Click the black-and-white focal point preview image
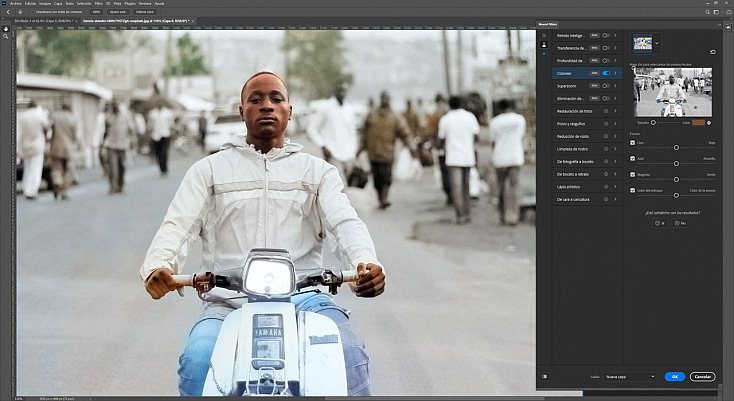 pos(673,92)
